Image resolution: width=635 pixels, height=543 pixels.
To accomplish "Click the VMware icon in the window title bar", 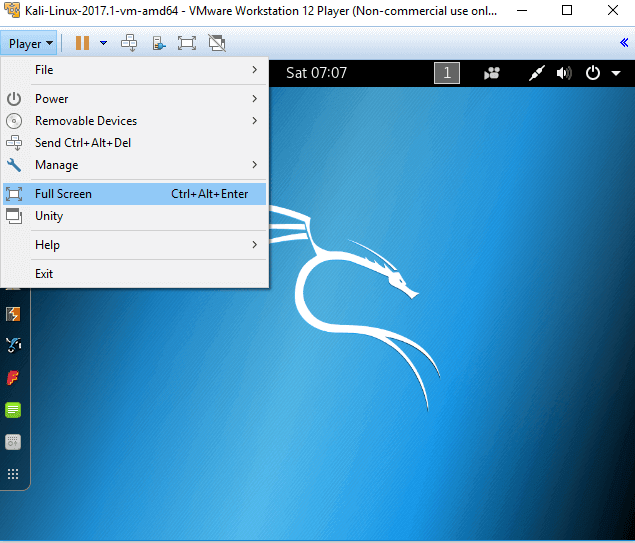I will (12, 10).
